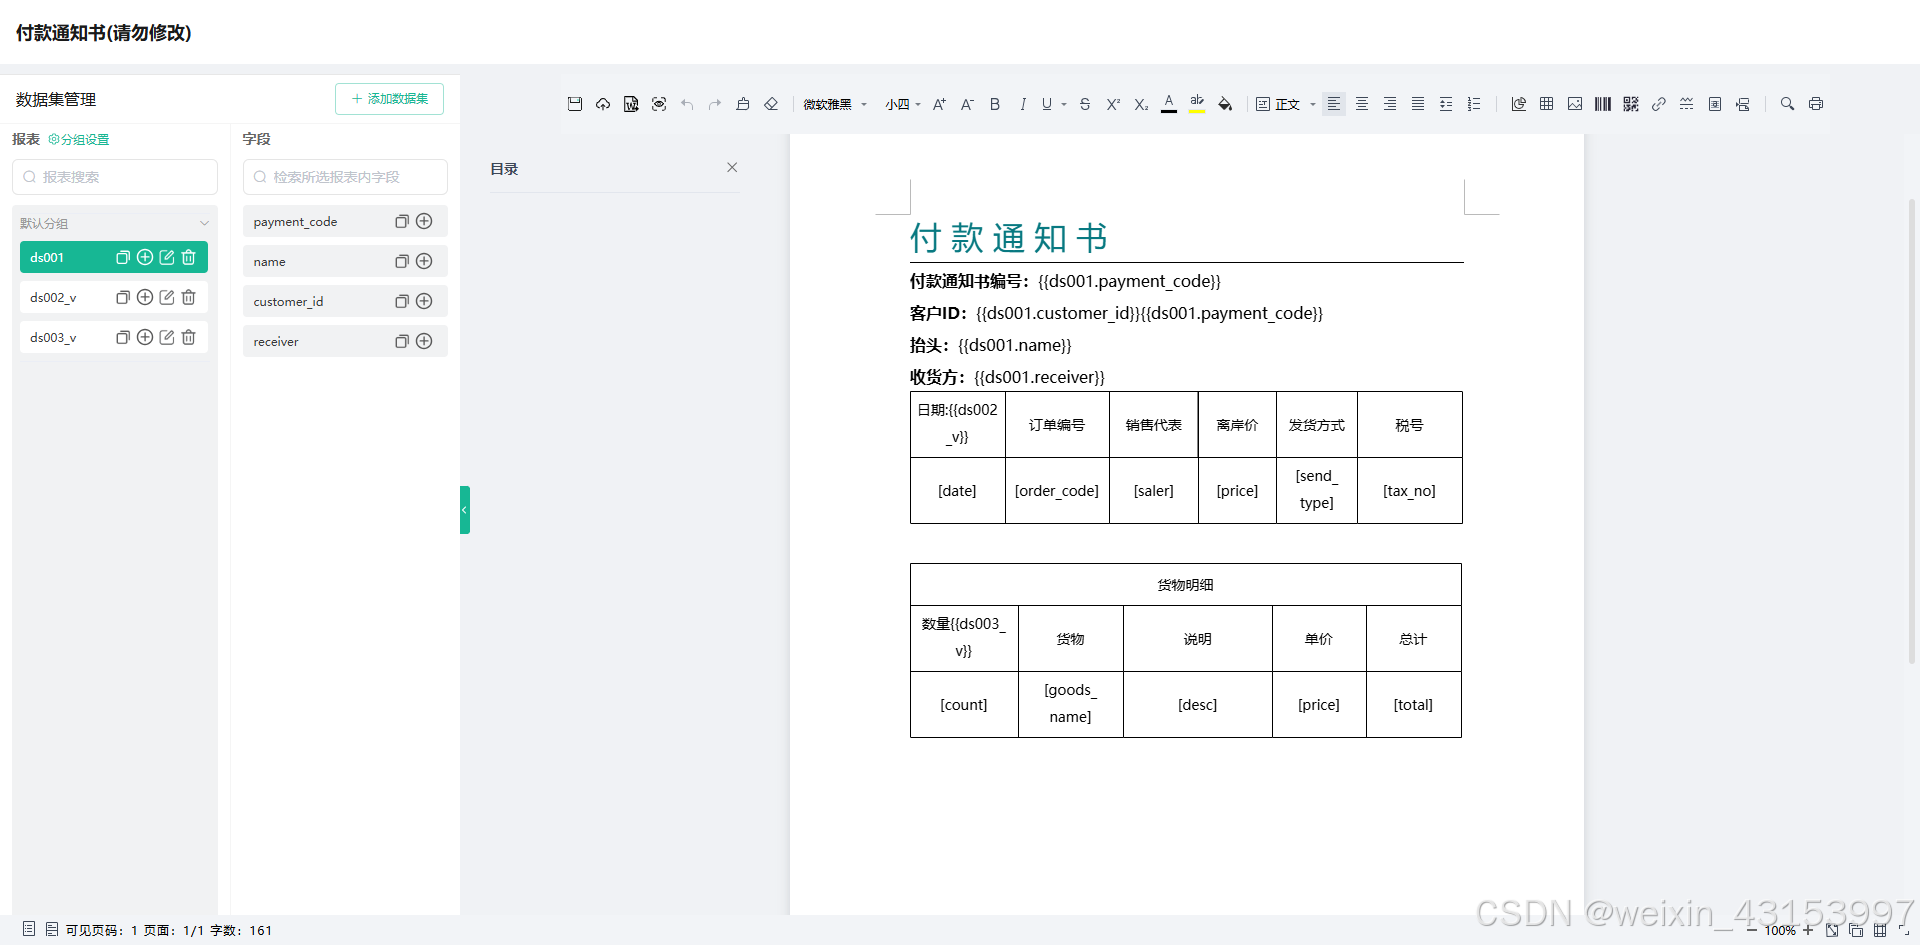The height and width of the screenshot is (945, 1920).
Task: Print the document
Action: point(1816,104)
